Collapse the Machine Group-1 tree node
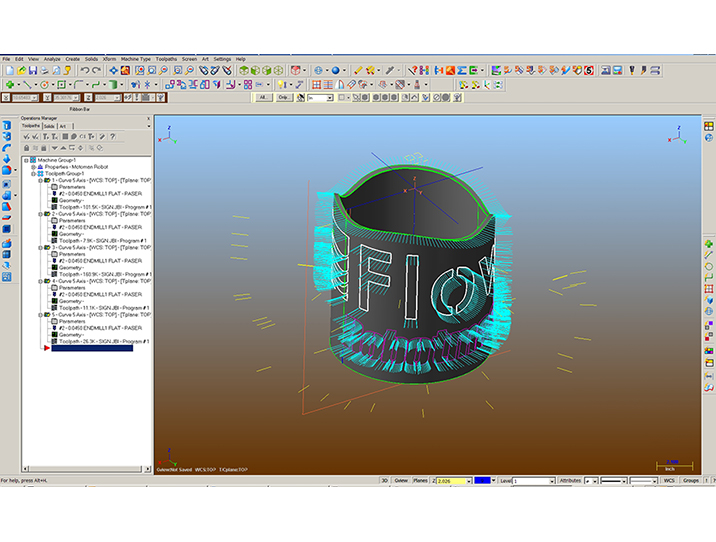 click(26, 160)
